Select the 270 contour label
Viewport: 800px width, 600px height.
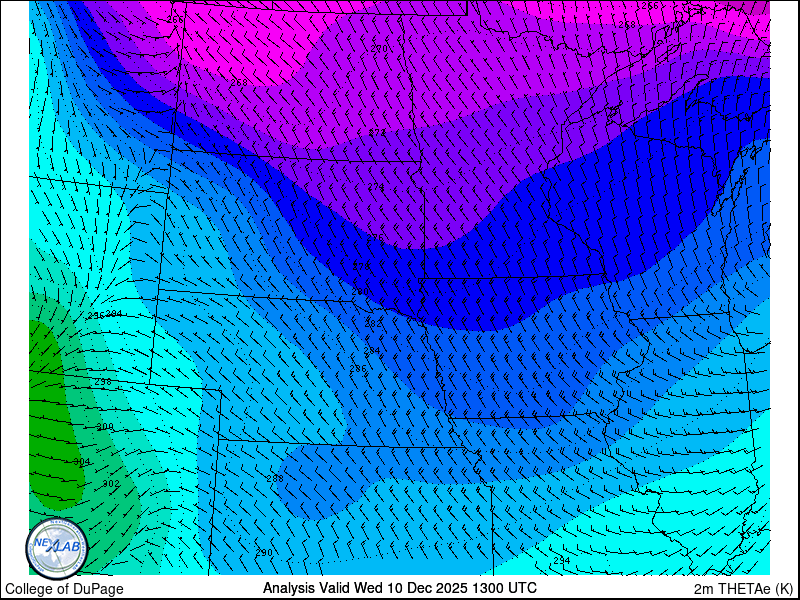(379, 48)
